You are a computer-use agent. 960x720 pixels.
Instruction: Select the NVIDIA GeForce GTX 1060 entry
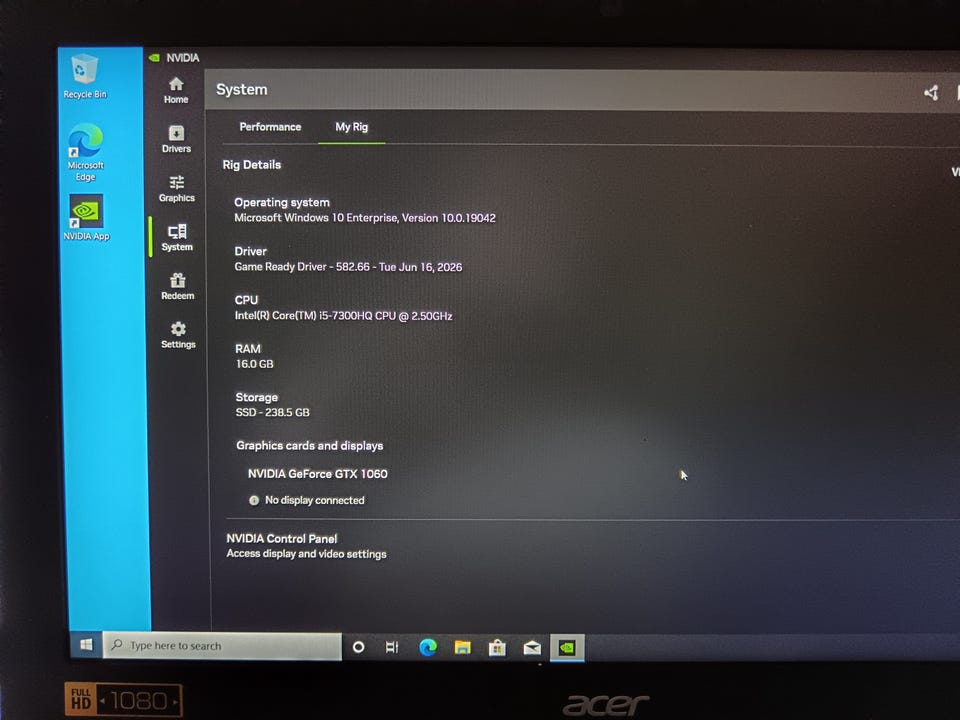pos(317,473)
